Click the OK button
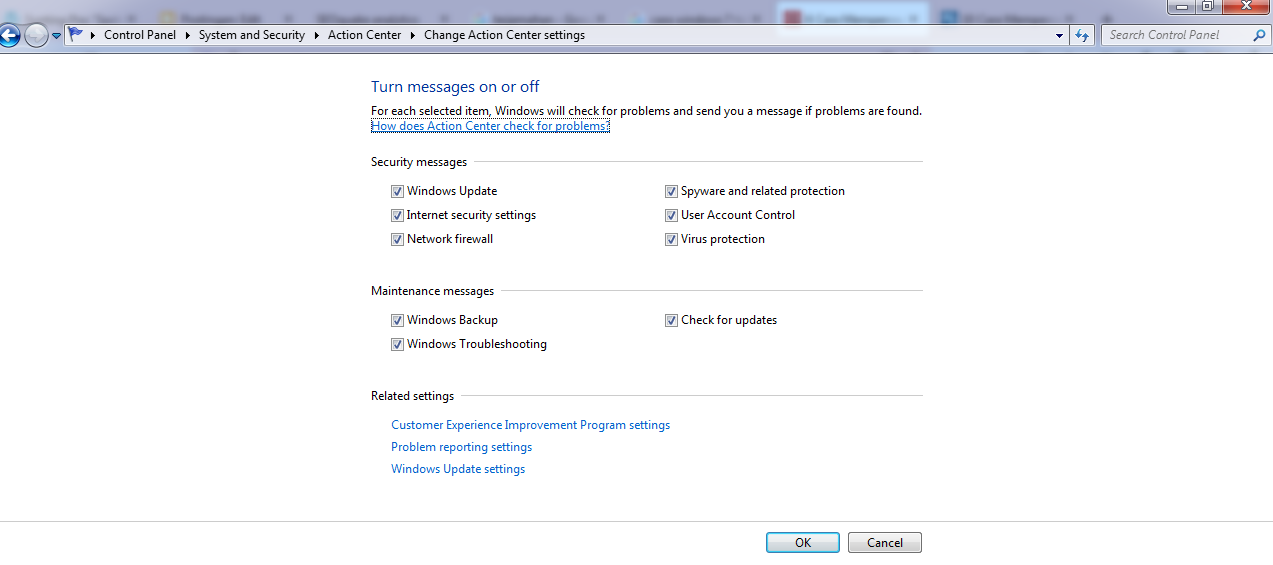 pyautogui.click(x=803, y=543)
